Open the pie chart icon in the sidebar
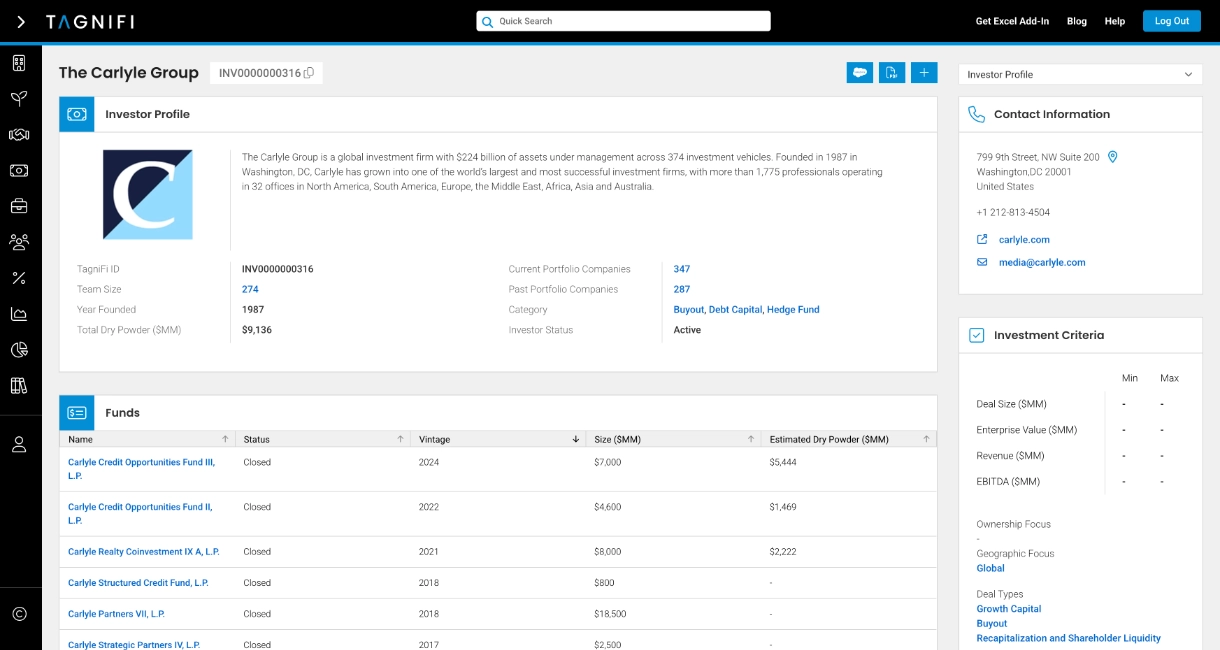 point(20,349)
